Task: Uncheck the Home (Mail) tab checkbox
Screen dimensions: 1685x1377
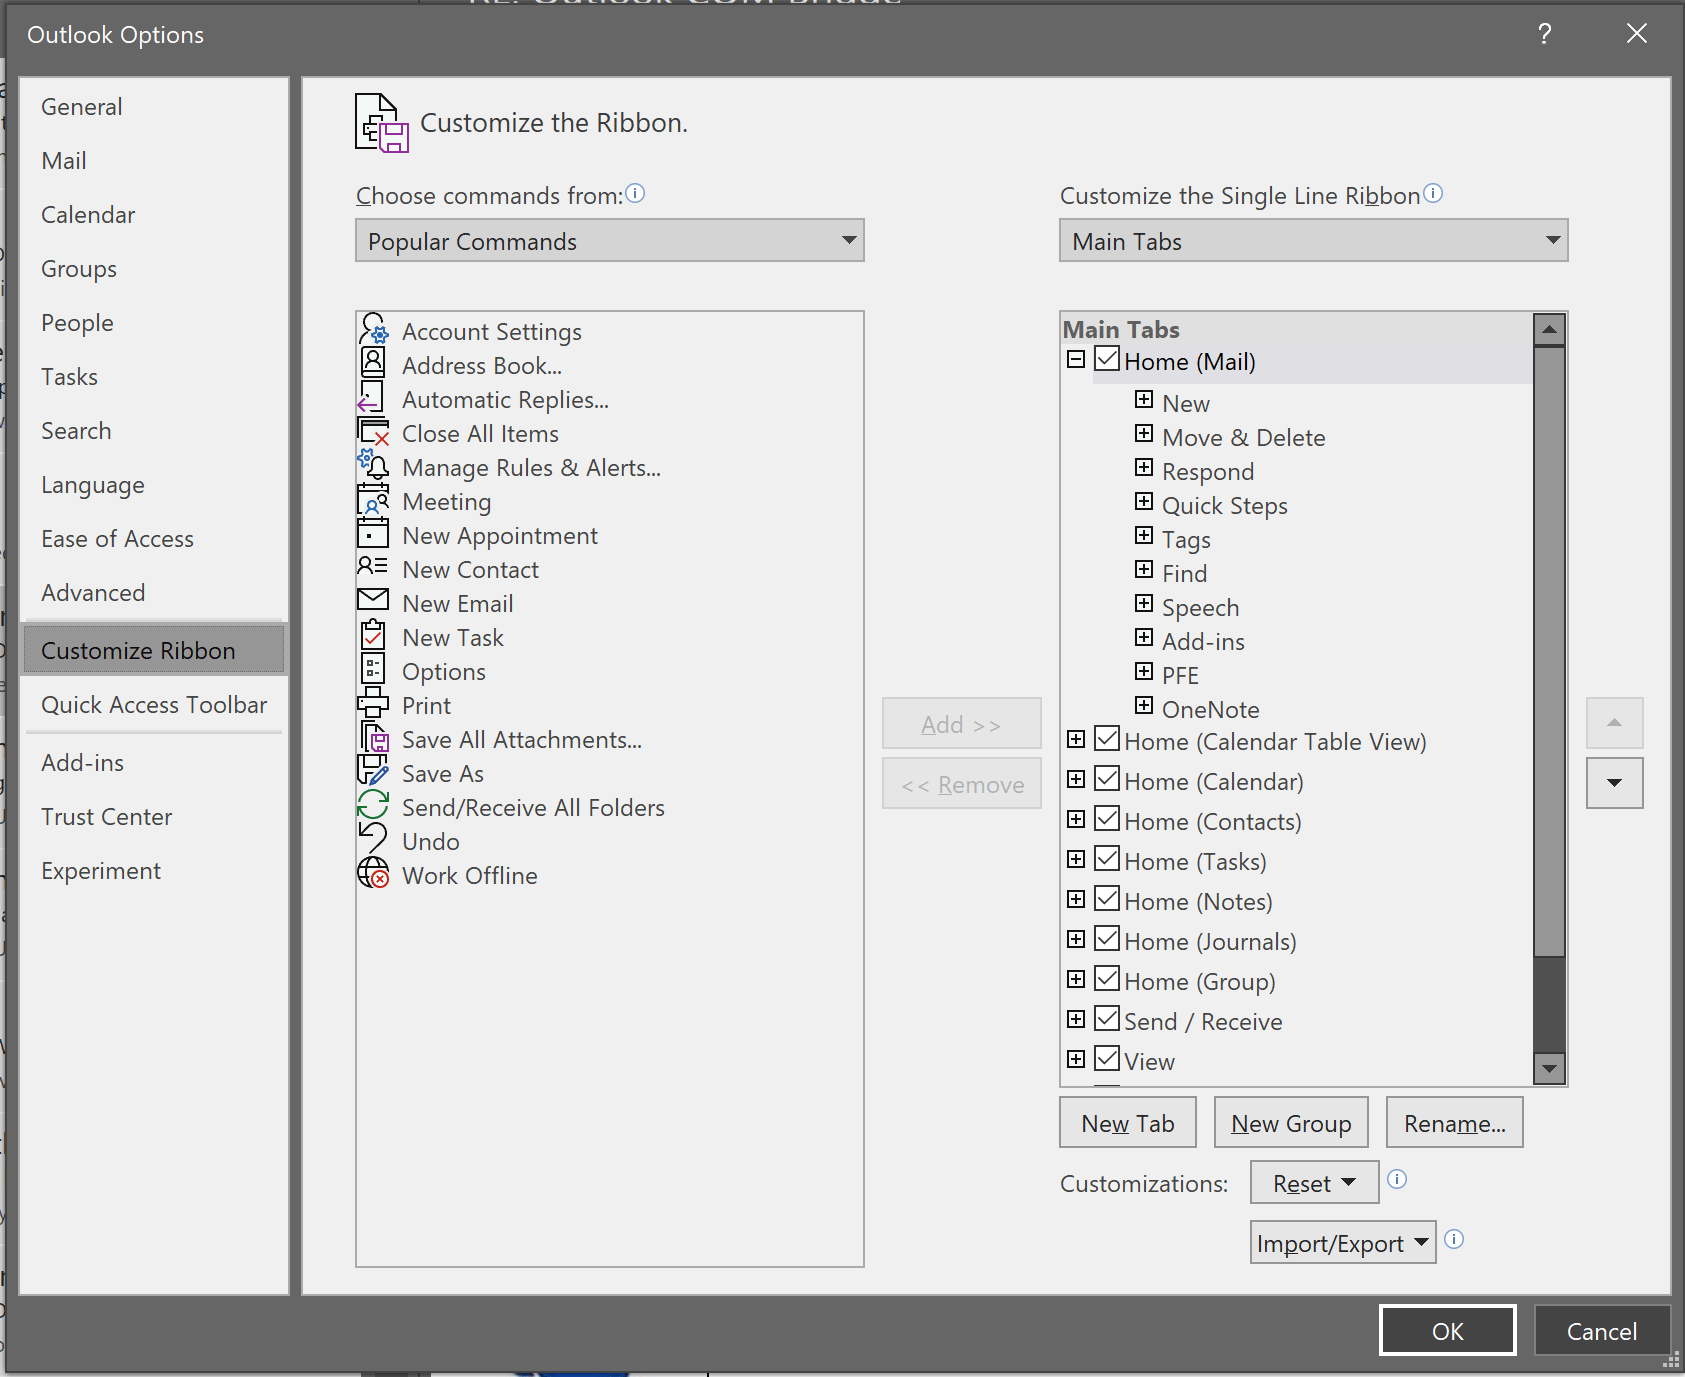Action: coord(1106,359)
